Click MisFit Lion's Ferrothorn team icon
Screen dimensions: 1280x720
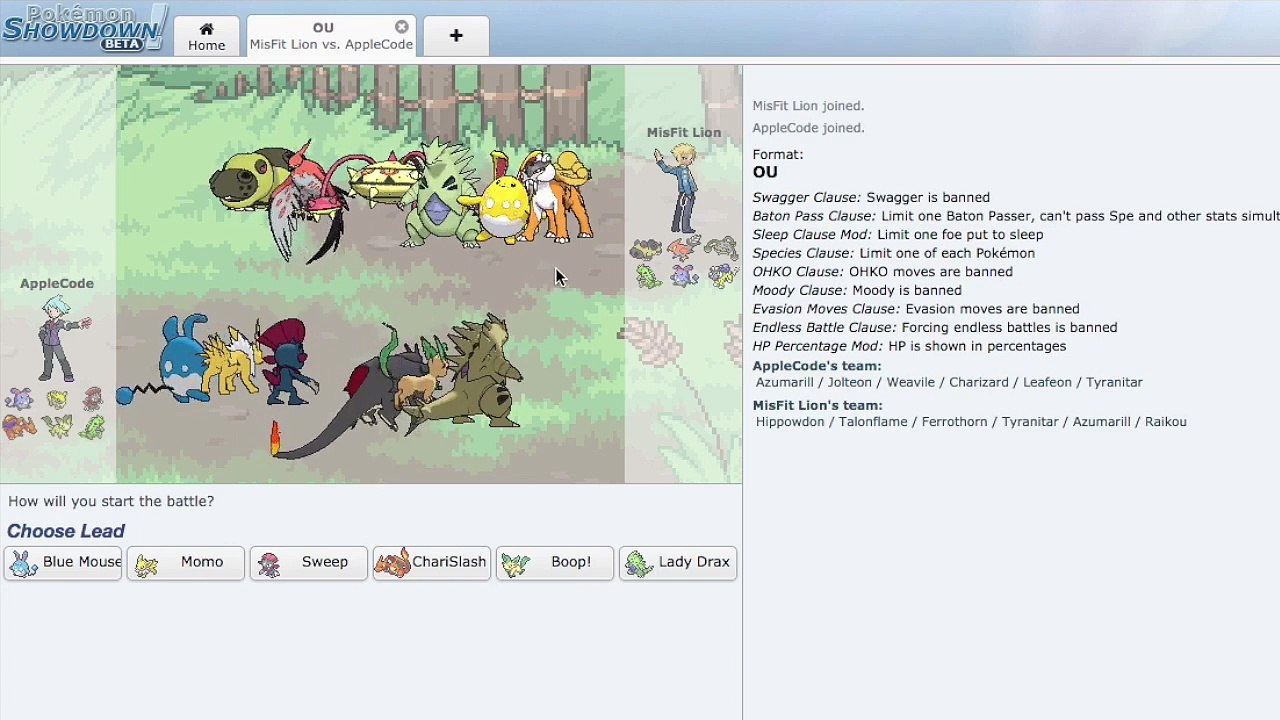[x=721, y=249]
